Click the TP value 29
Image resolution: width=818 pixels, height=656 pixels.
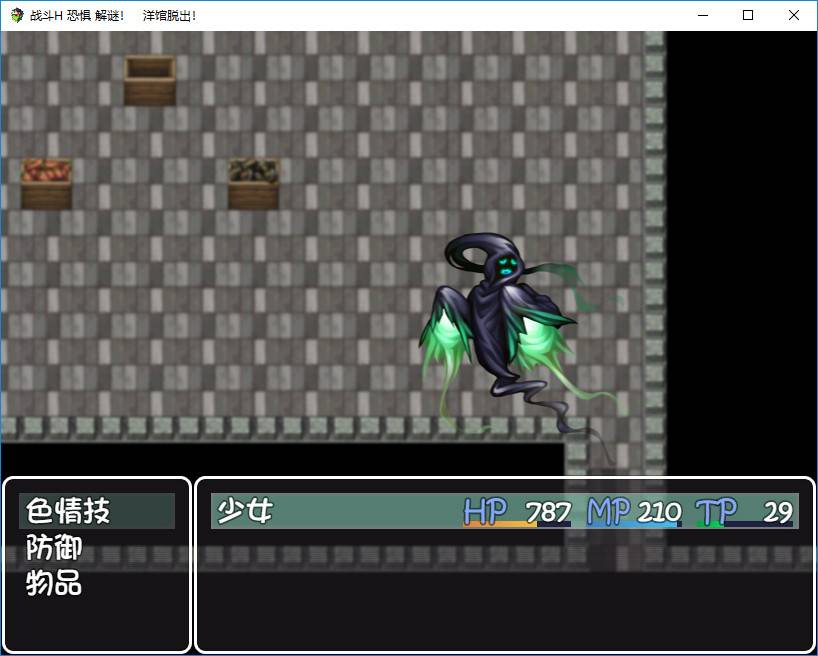point(777,512)
